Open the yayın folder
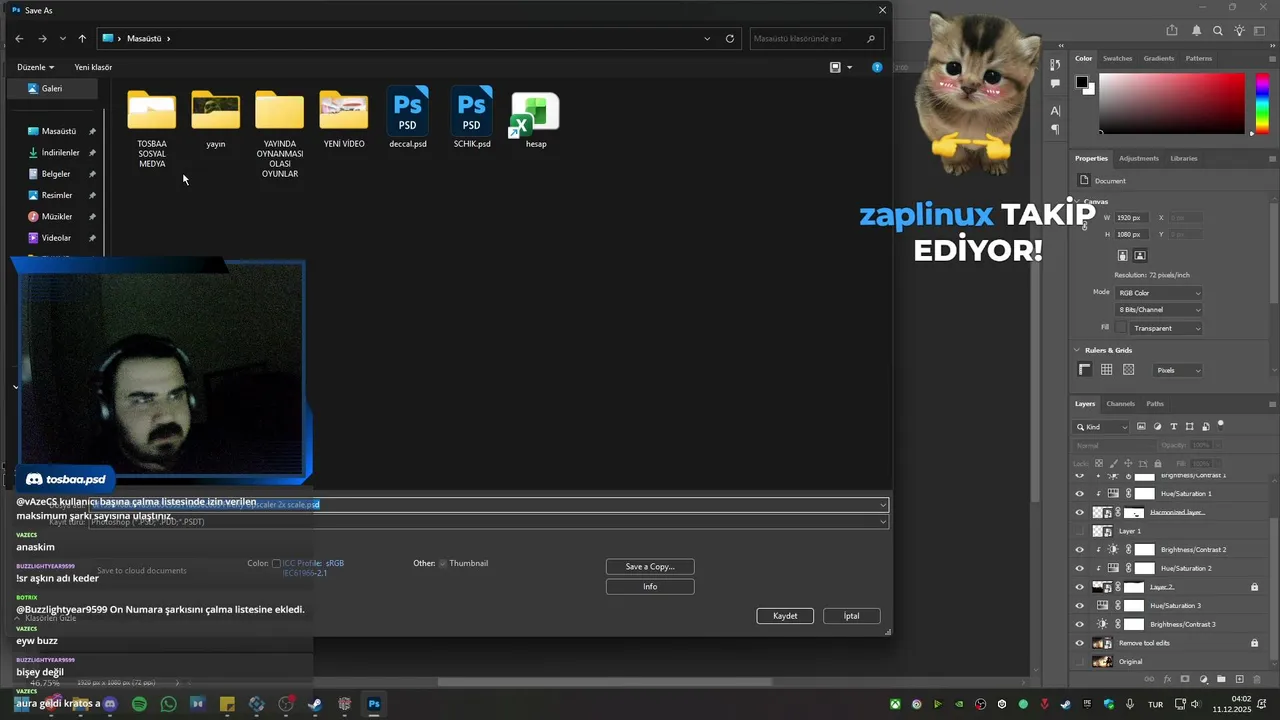 pos(216,118)
